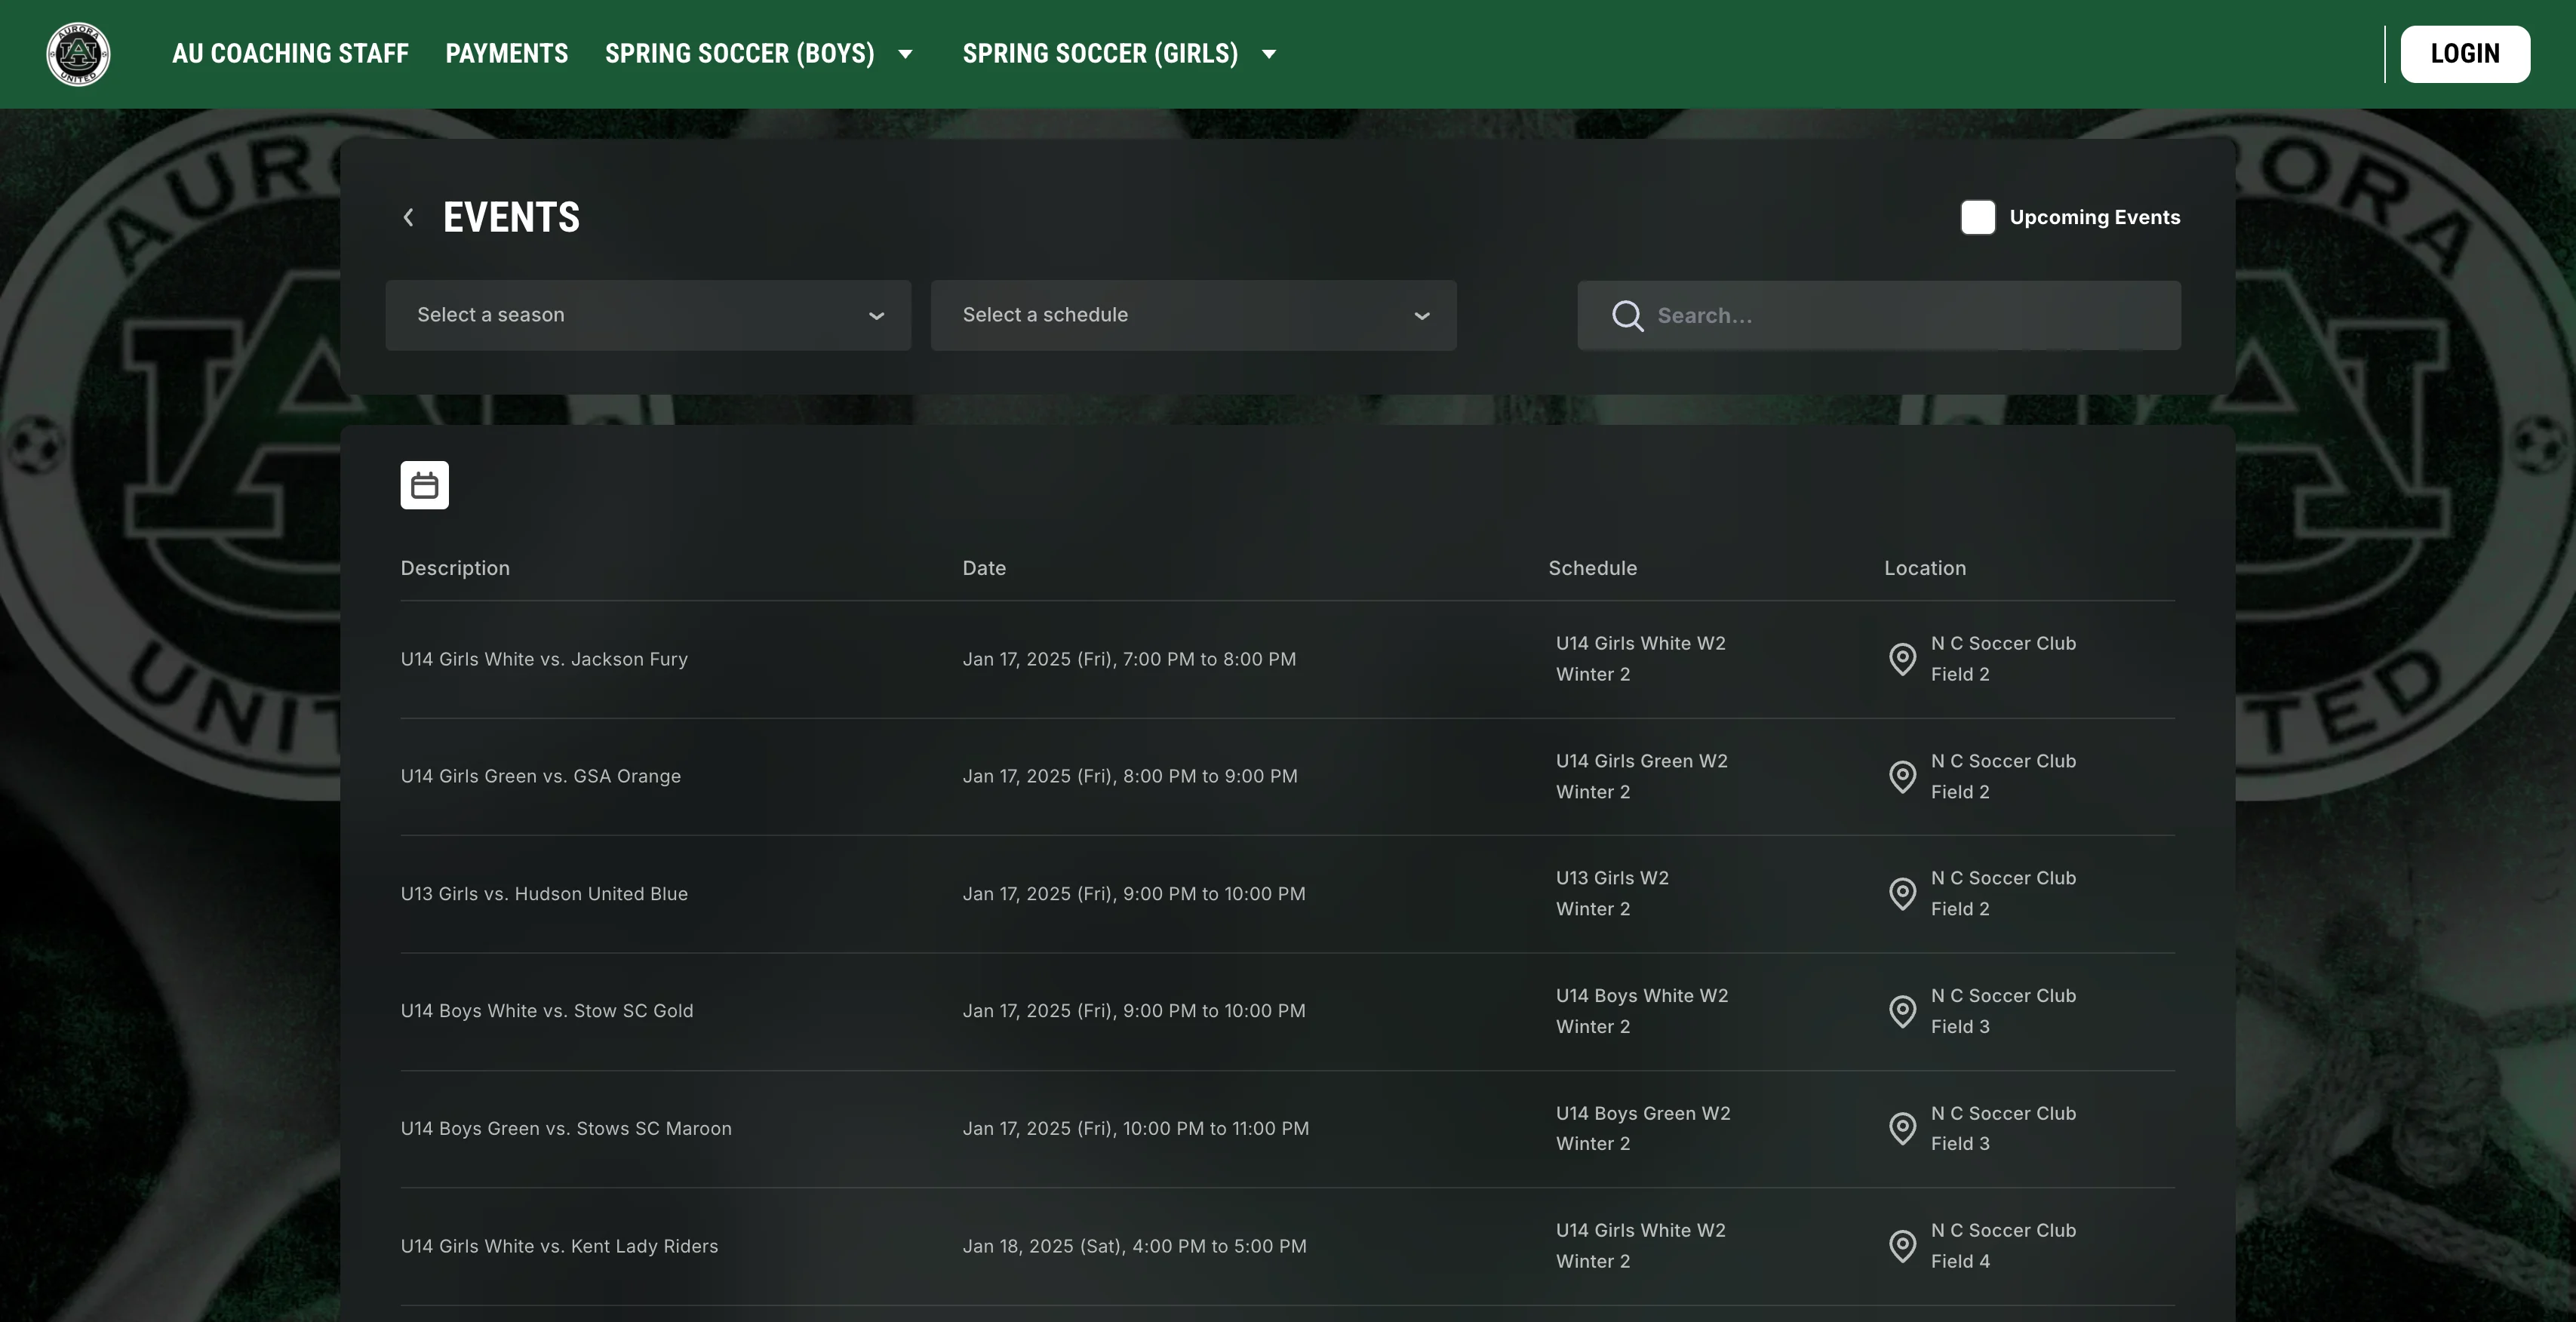Expand the Select a season dropdown

pyautogui.click(x=648, y=315)
